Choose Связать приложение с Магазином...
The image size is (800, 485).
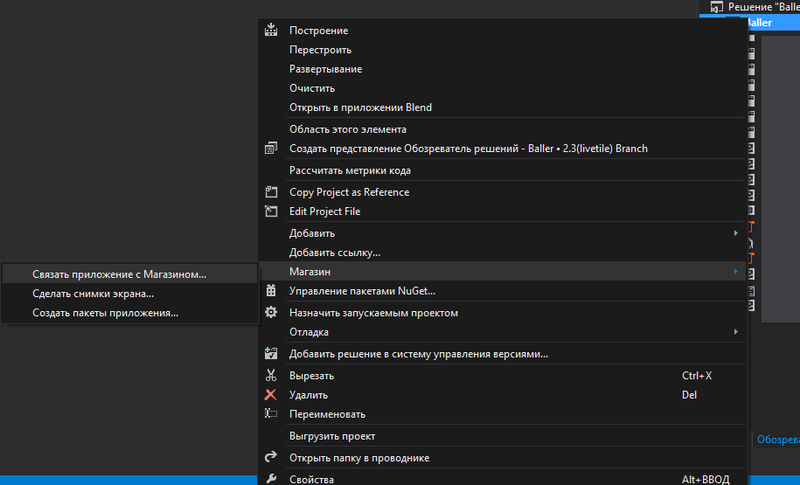(130, 274)
